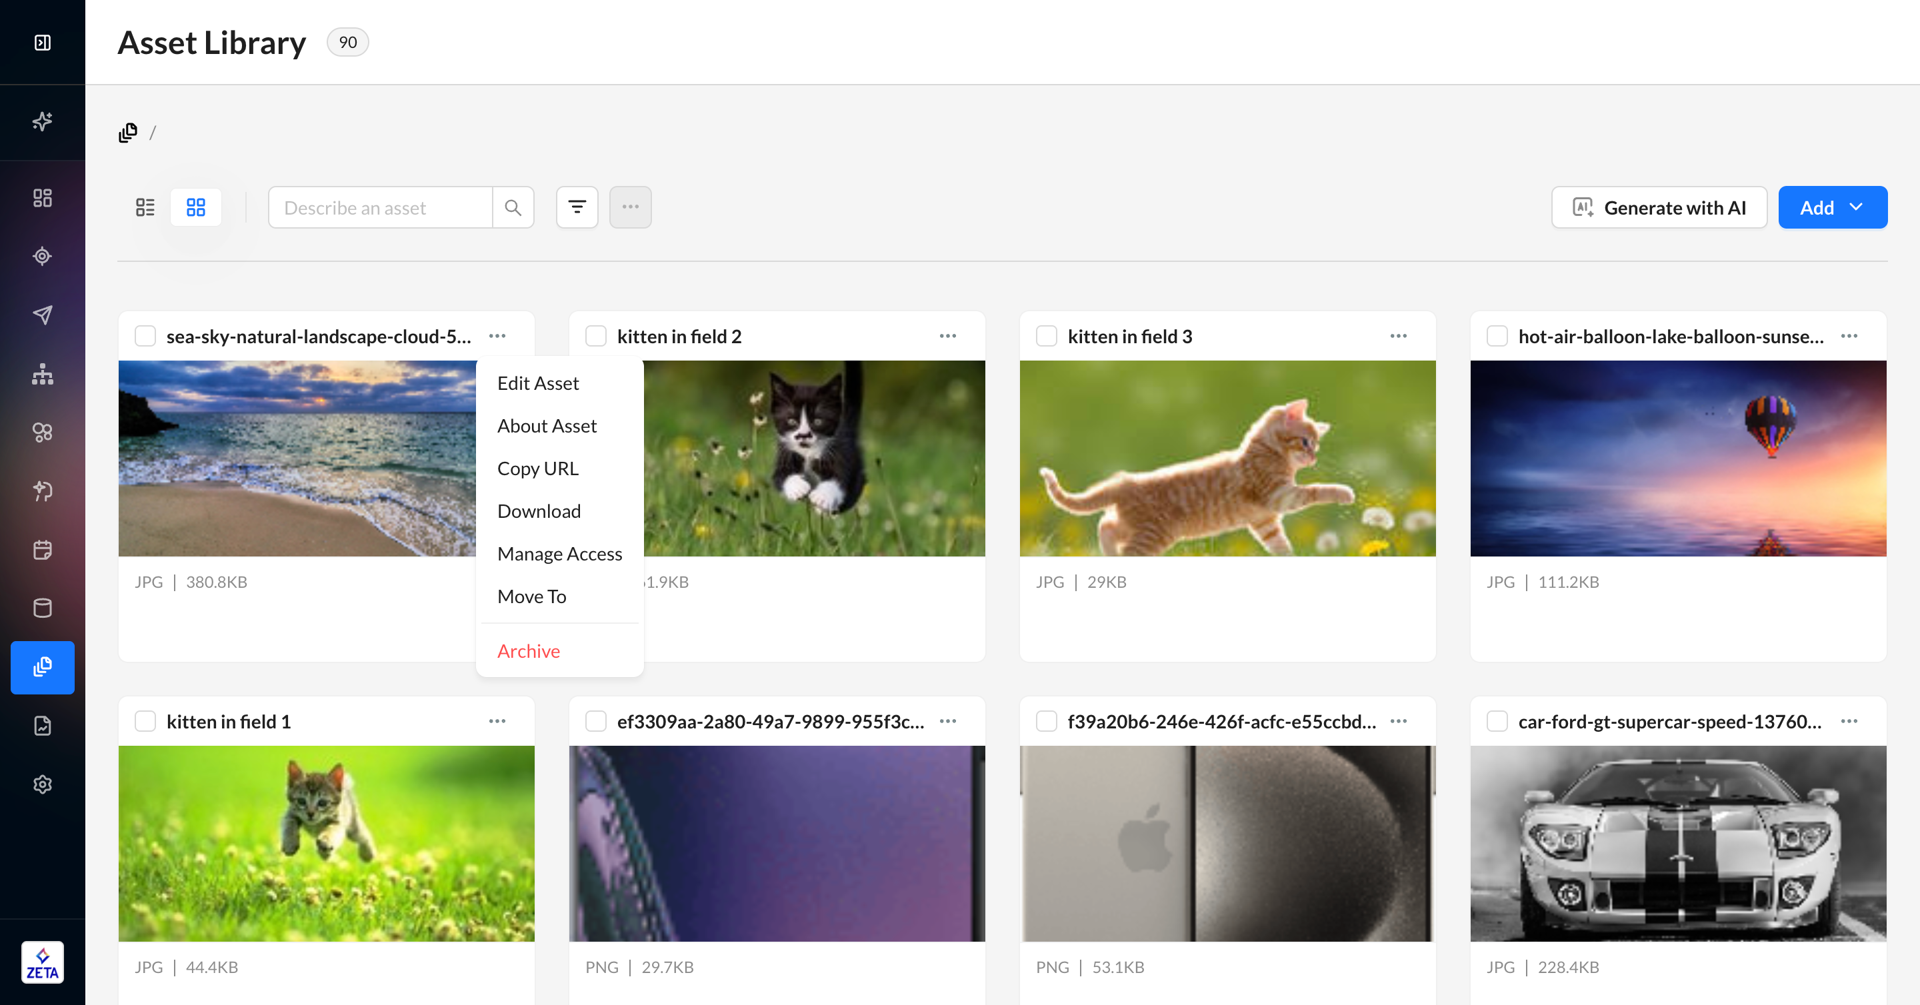
Task: Open the asset library root breadcrumb icon
Action: tap(128, 133)
